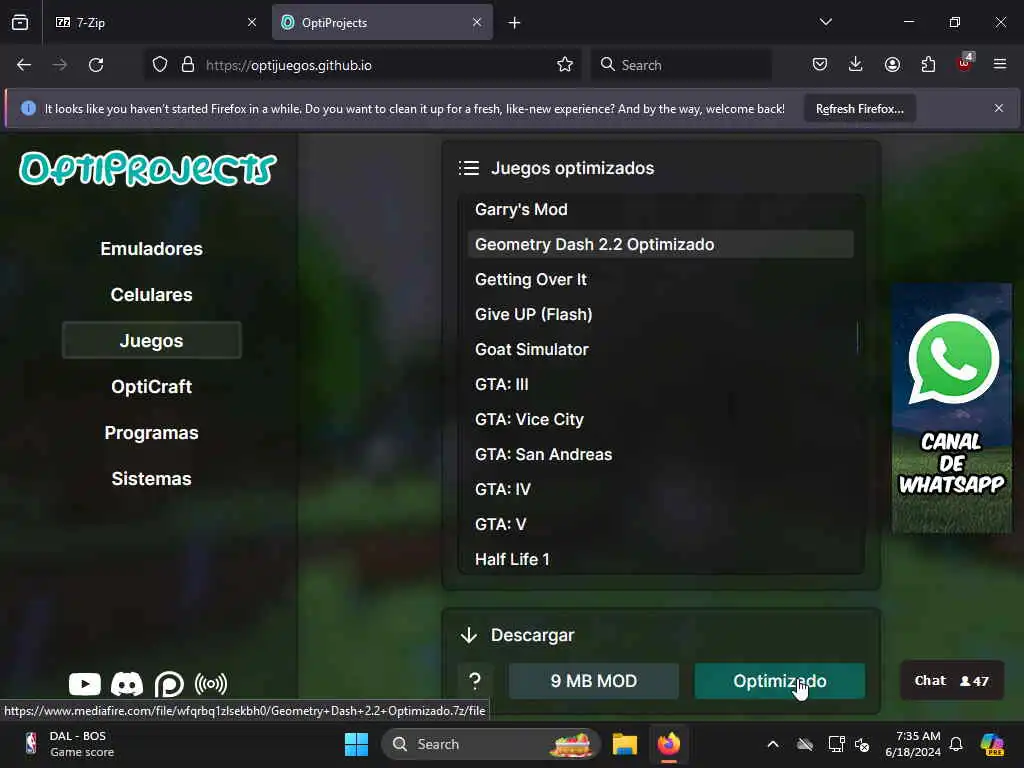Screen dimensions: 1024x768
Task: Open the Firefox downloads panel
Action: [x=856, y=65]
